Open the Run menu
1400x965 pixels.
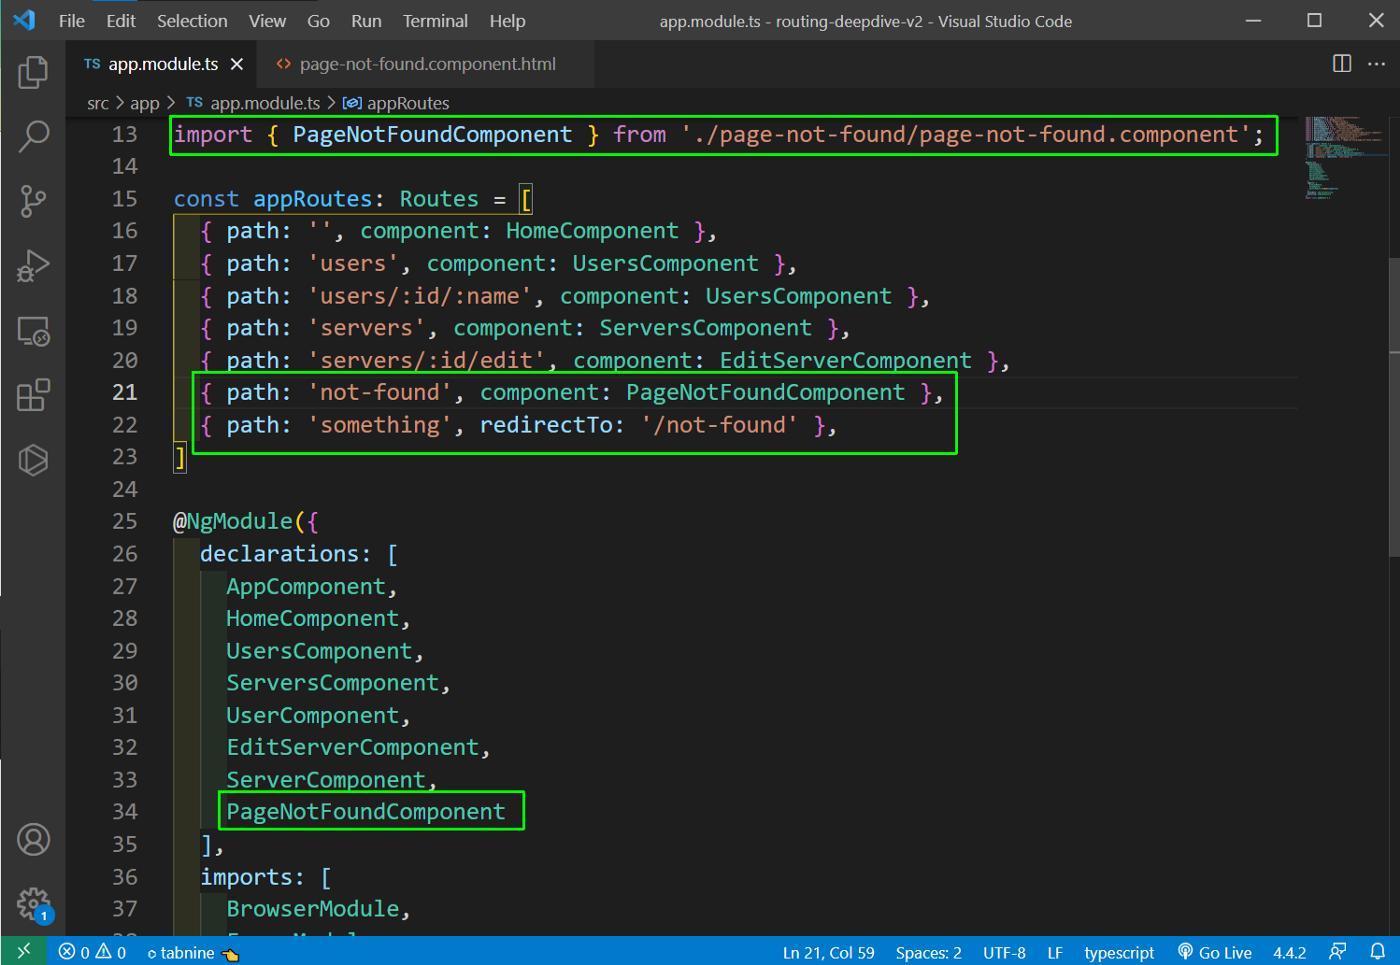pyautogui.click(x=366, y=21)
